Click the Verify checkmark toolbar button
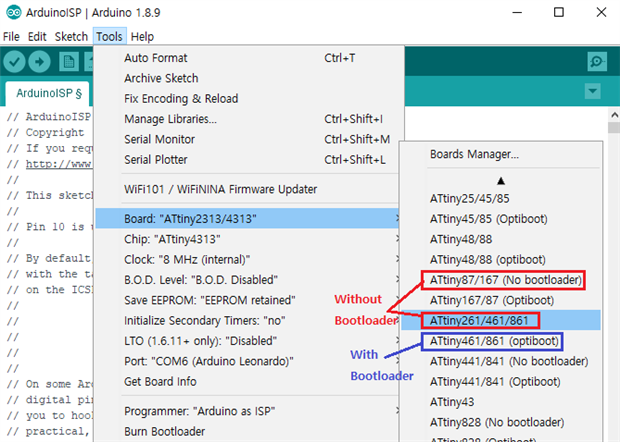 point(14,62)
